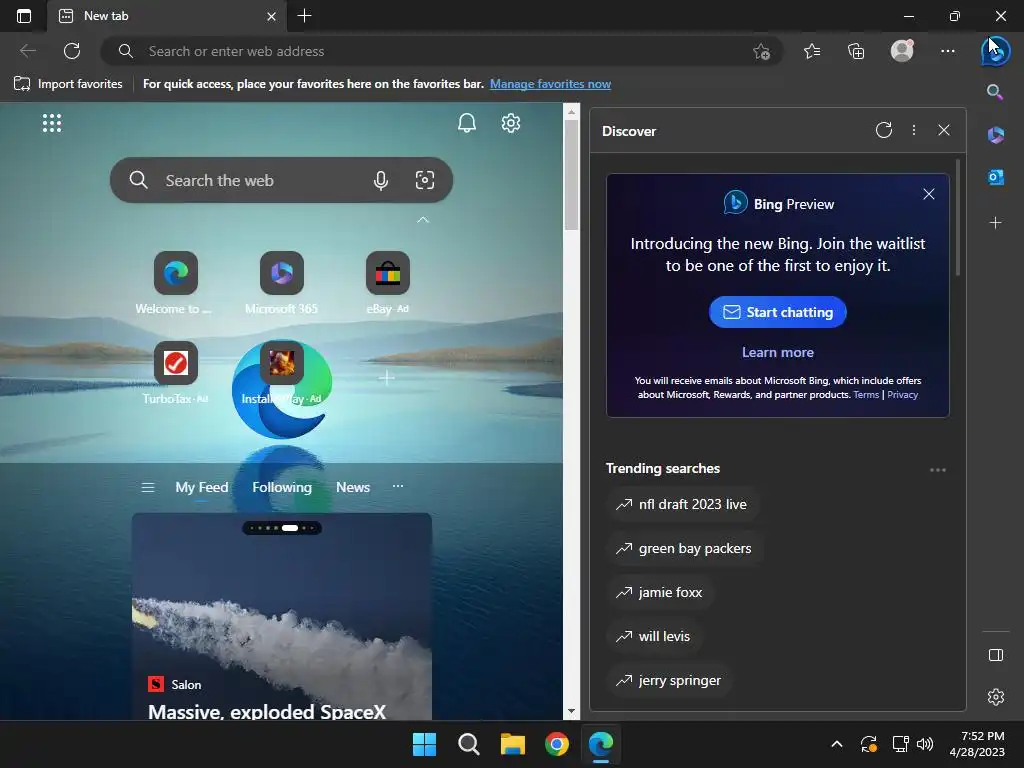
Task: Open tab actions menu icon
Action: pyautogui.click(x=24, y=16)
